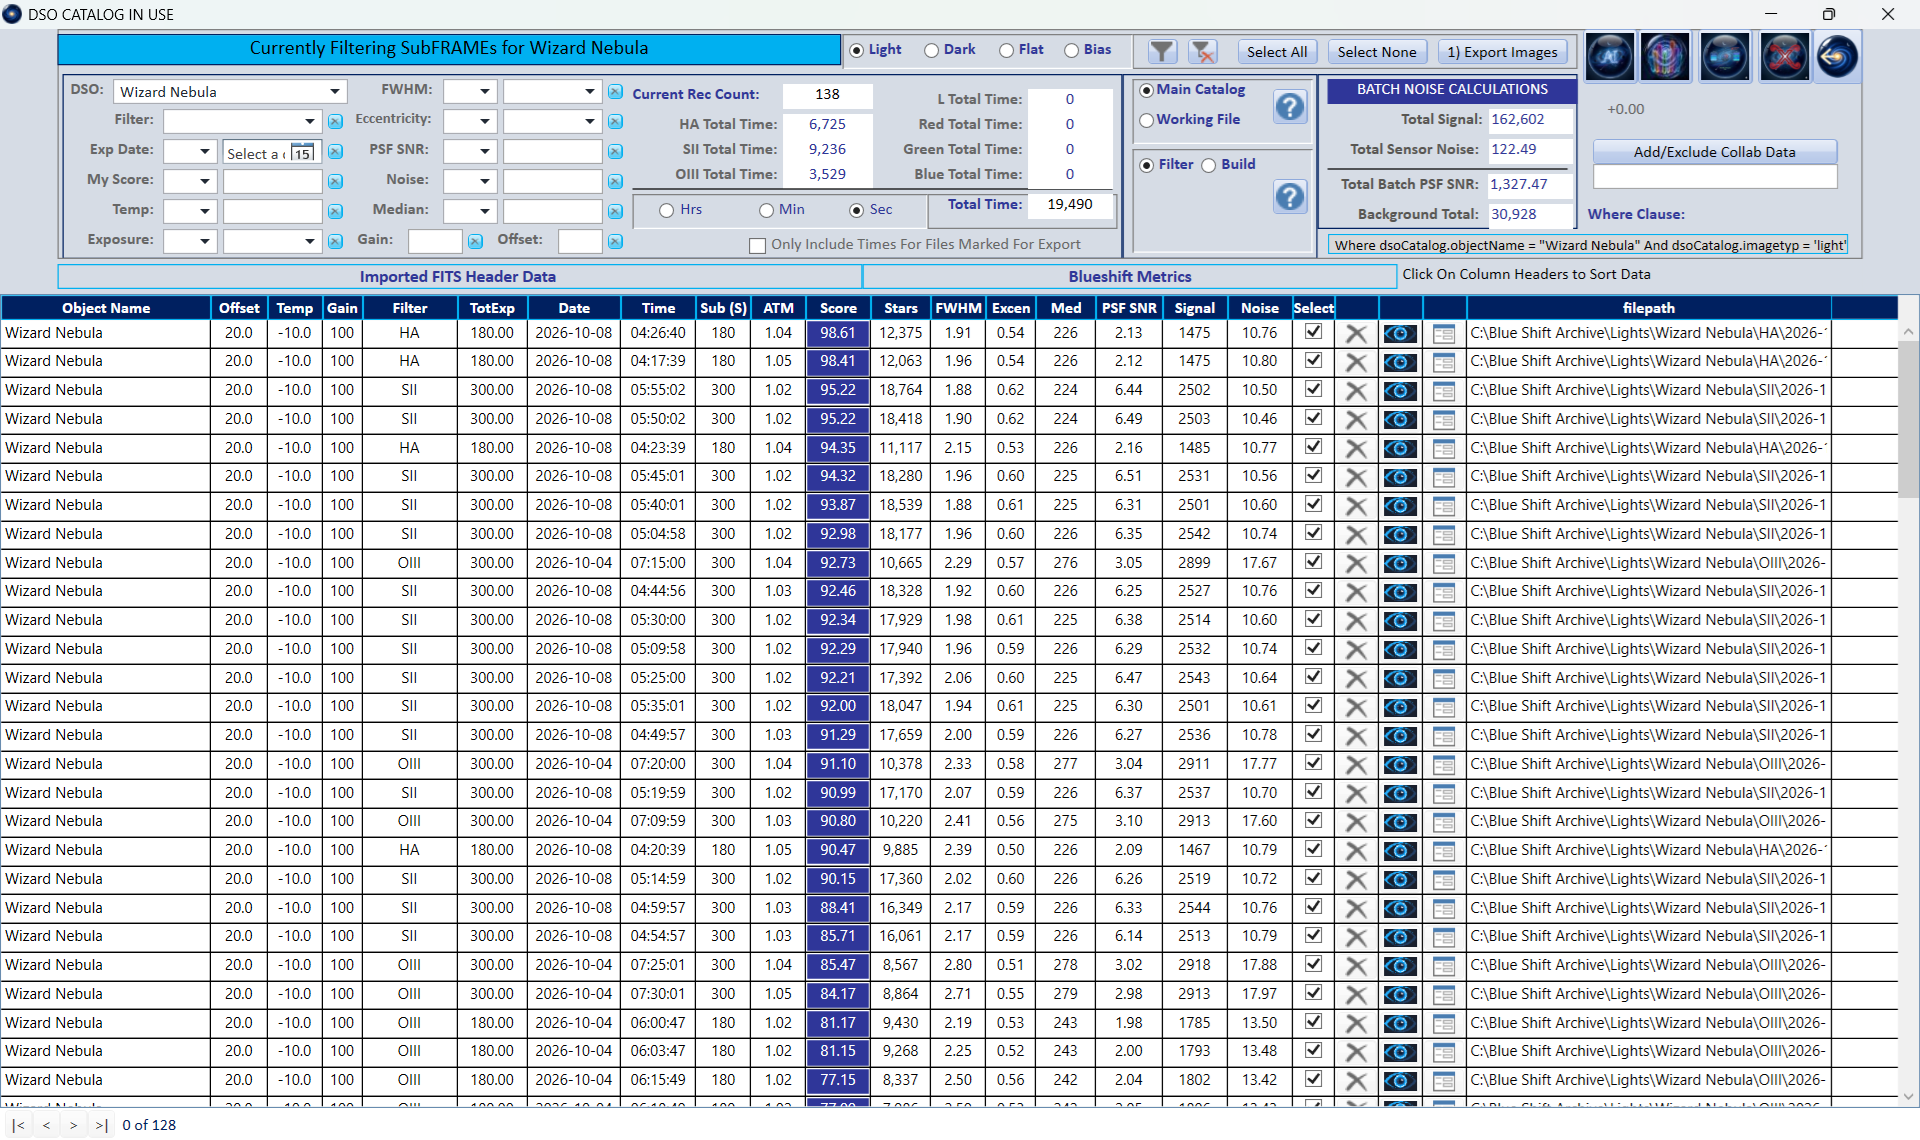Expand the Filter dropdown list
Image resolution: width=1920 pixels, height=1140 pixels.
[310, 122]
